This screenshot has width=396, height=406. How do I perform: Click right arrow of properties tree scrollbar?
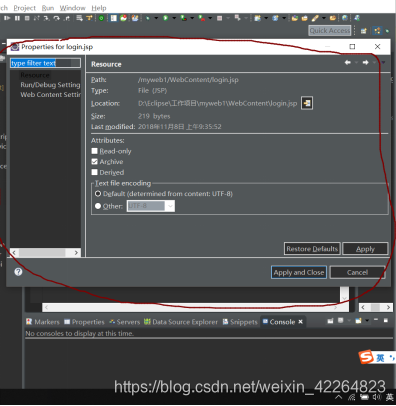click(x=76, y=253)
